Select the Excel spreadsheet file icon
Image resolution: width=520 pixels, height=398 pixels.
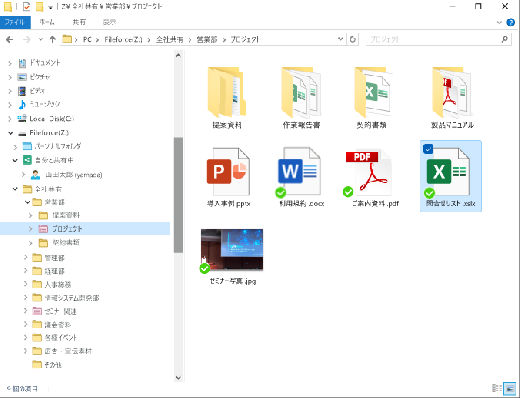point(448,172)
